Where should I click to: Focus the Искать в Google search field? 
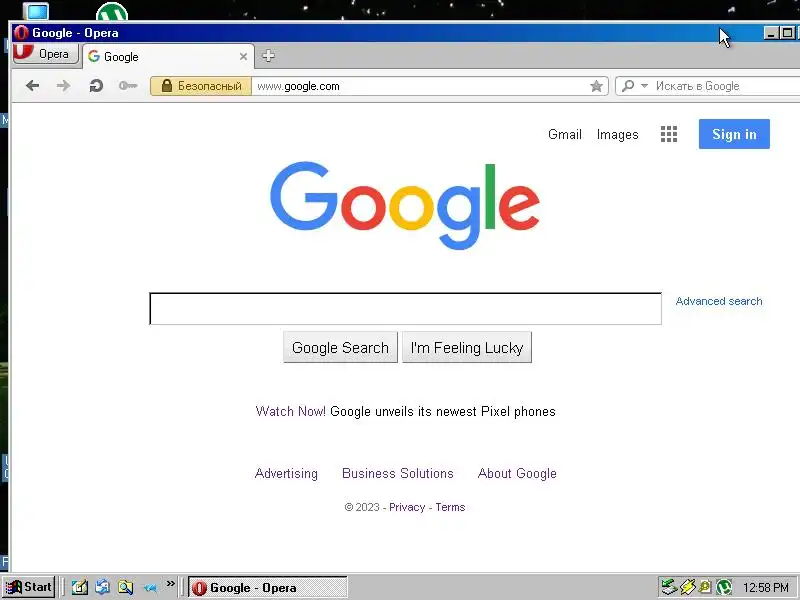(x=724, y=86)
